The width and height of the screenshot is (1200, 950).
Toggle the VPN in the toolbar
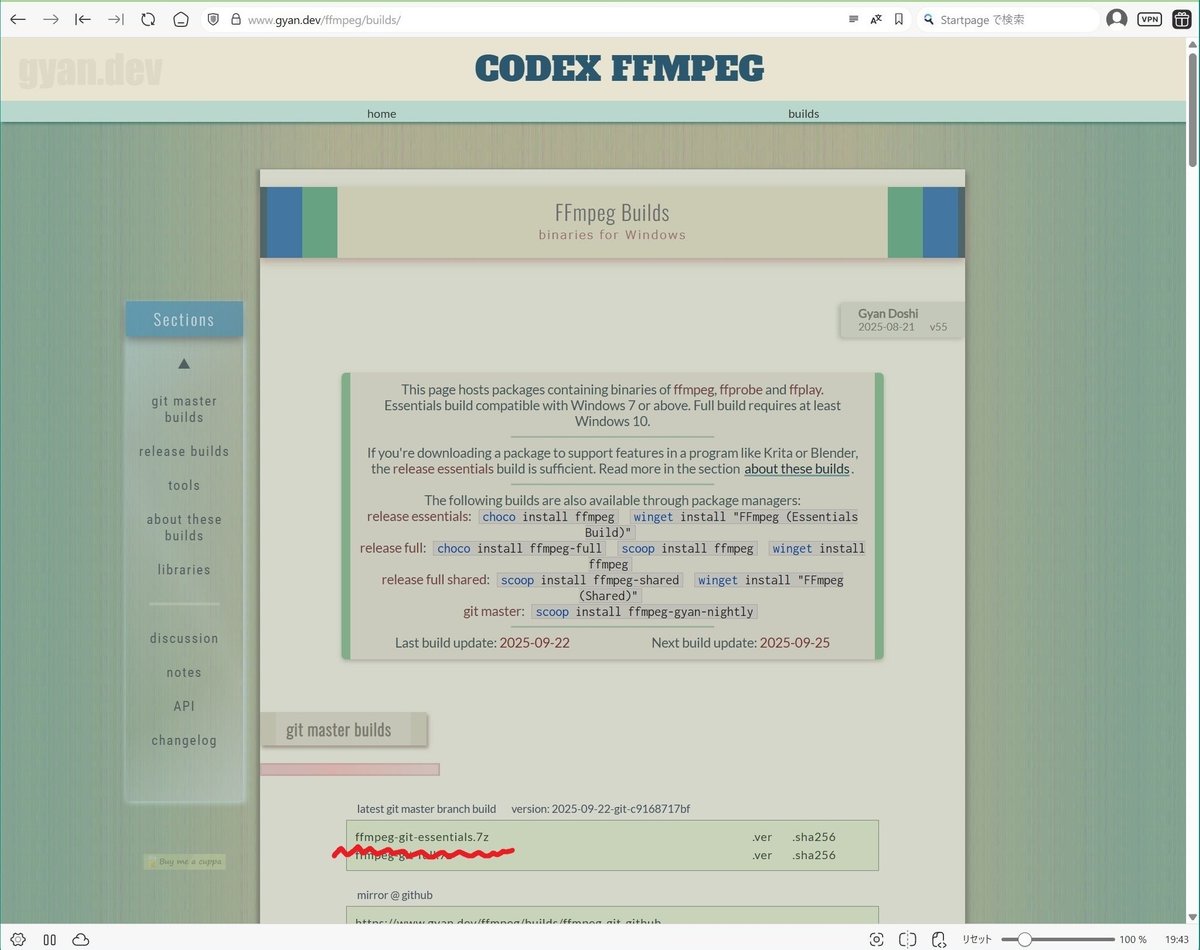(x=1148, y=18)
